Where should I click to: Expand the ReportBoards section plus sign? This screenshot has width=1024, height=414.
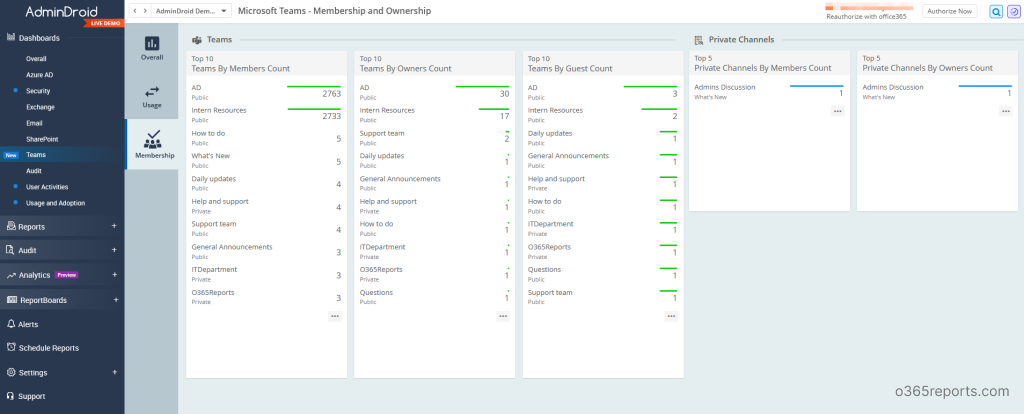116,300
